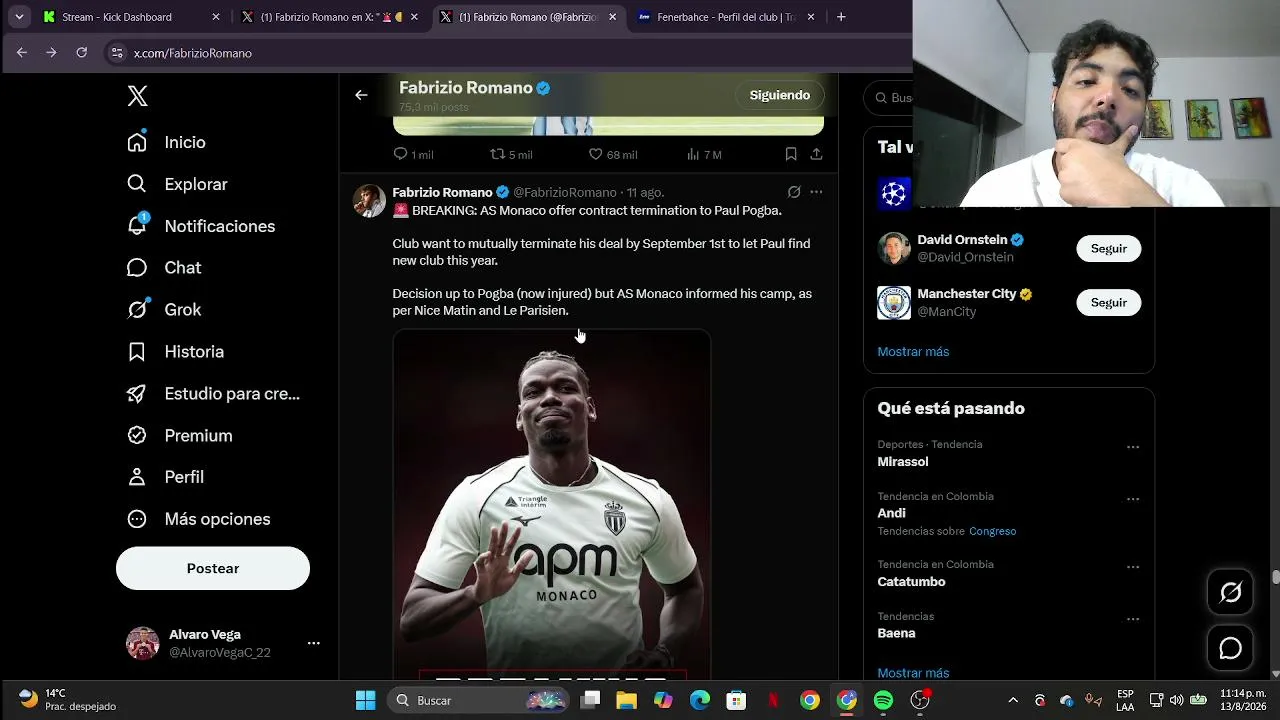Bookmark the post above the Pogba tweet
Screen dimensions: 1280x720
[x=791, y=154]
